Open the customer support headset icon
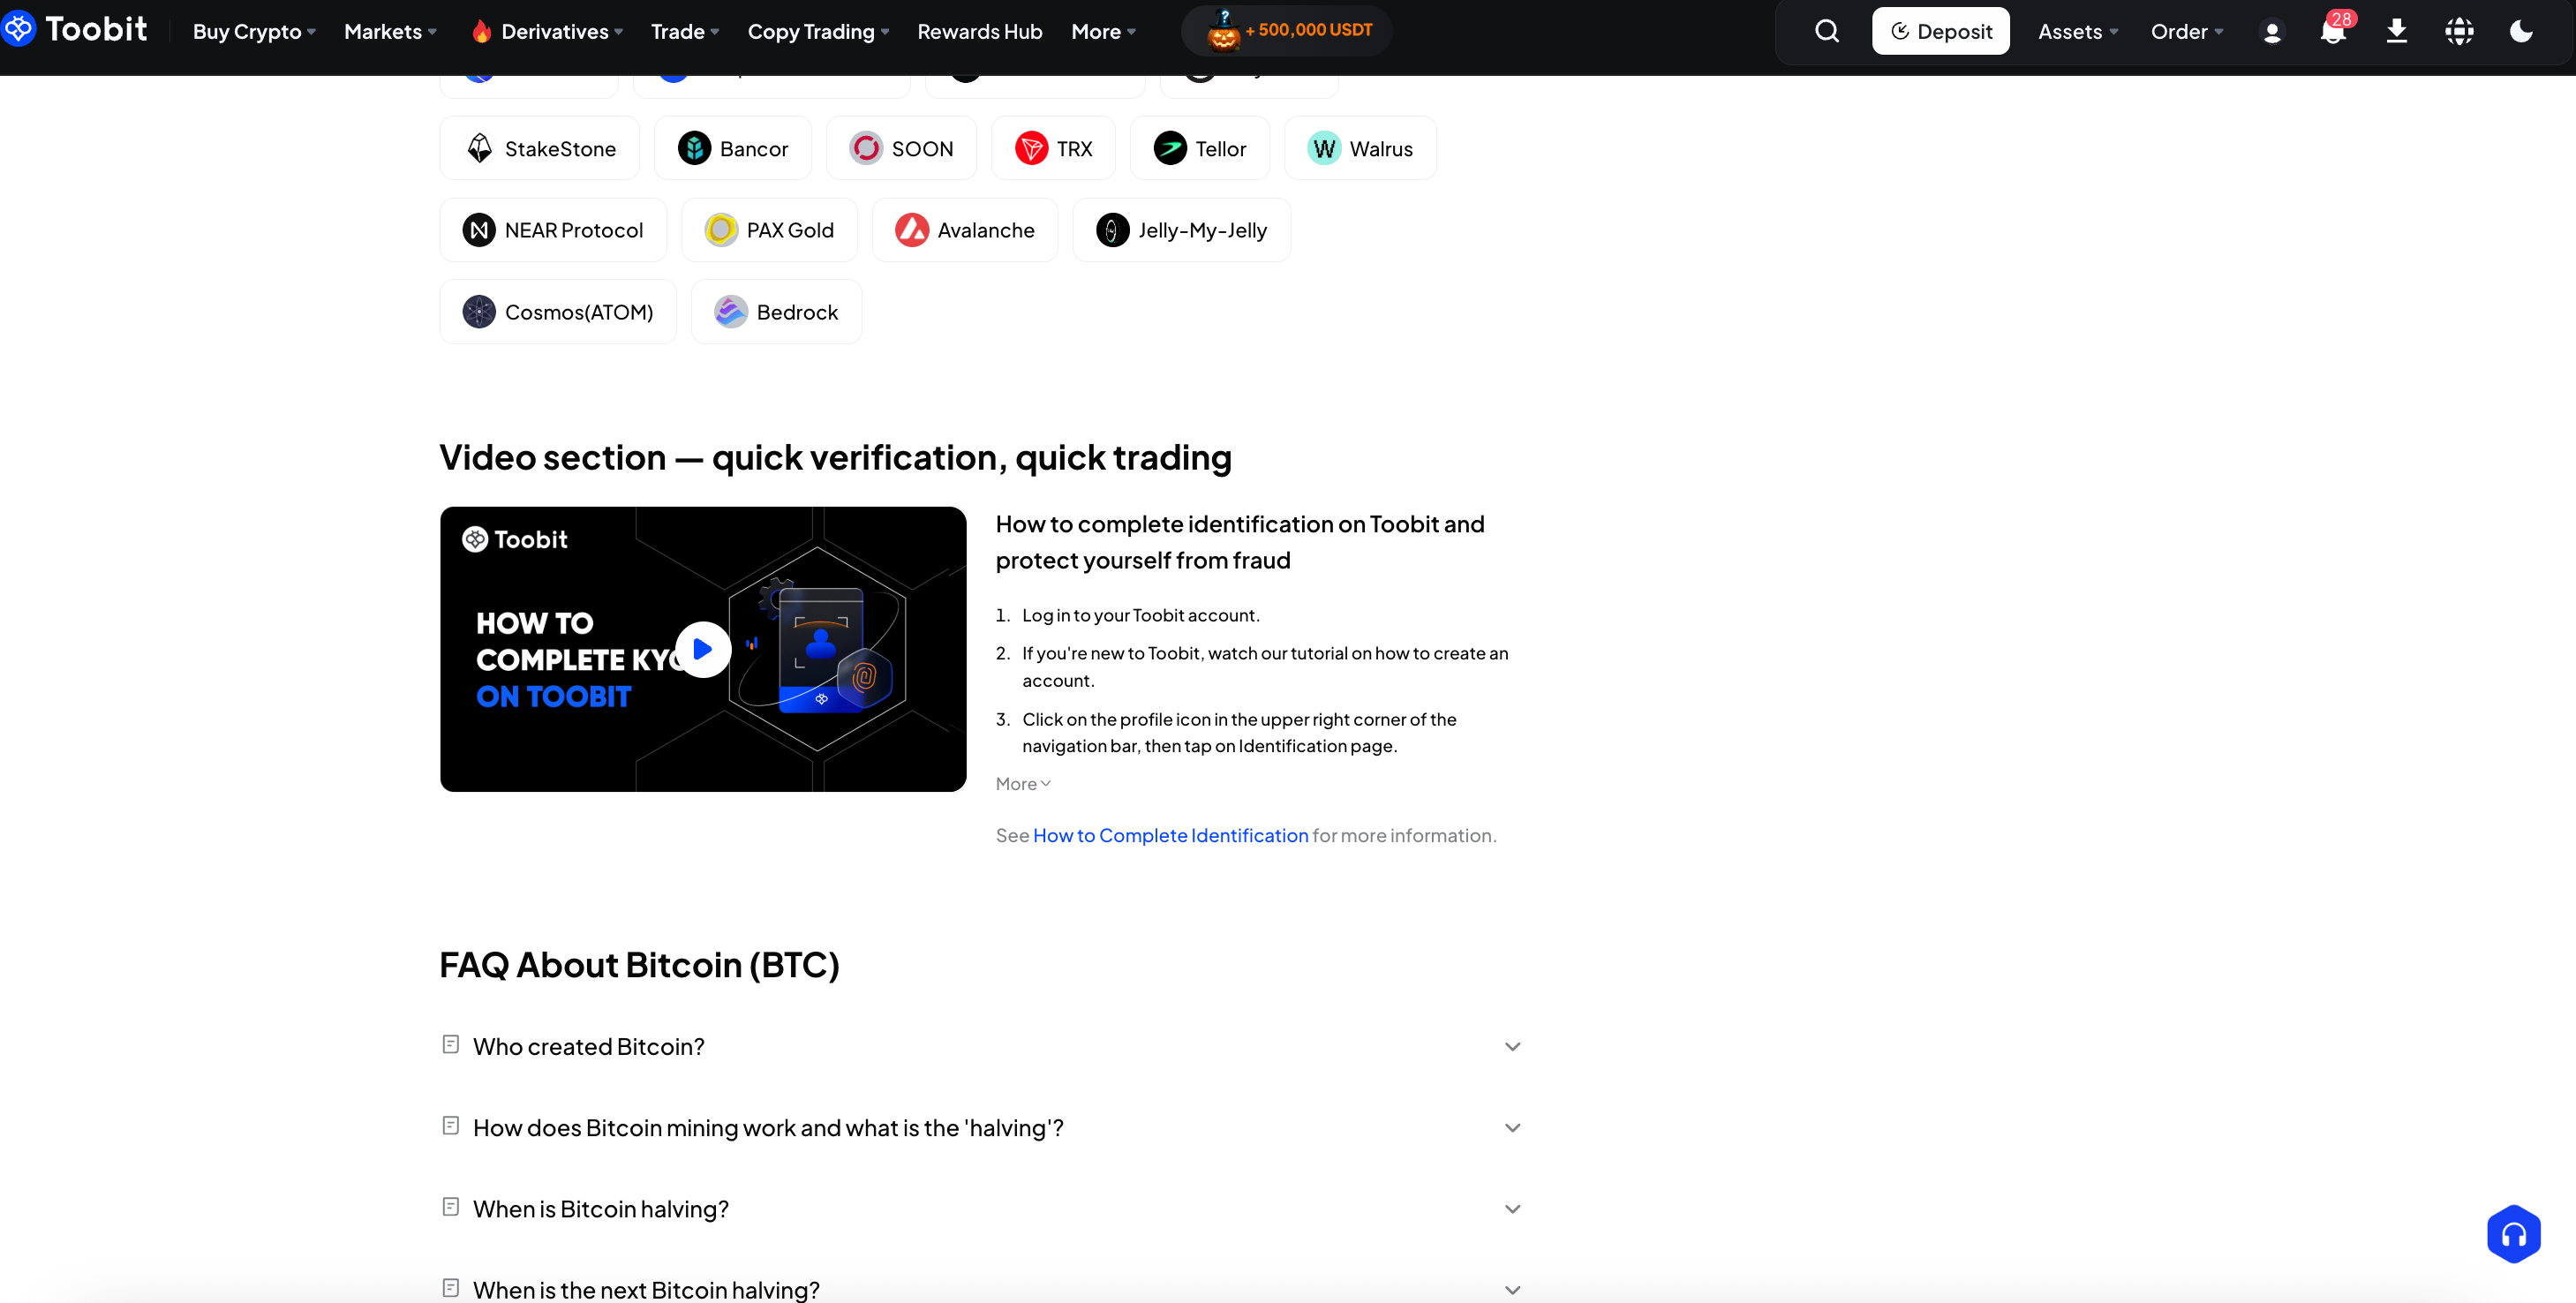 point(2513,1234)
